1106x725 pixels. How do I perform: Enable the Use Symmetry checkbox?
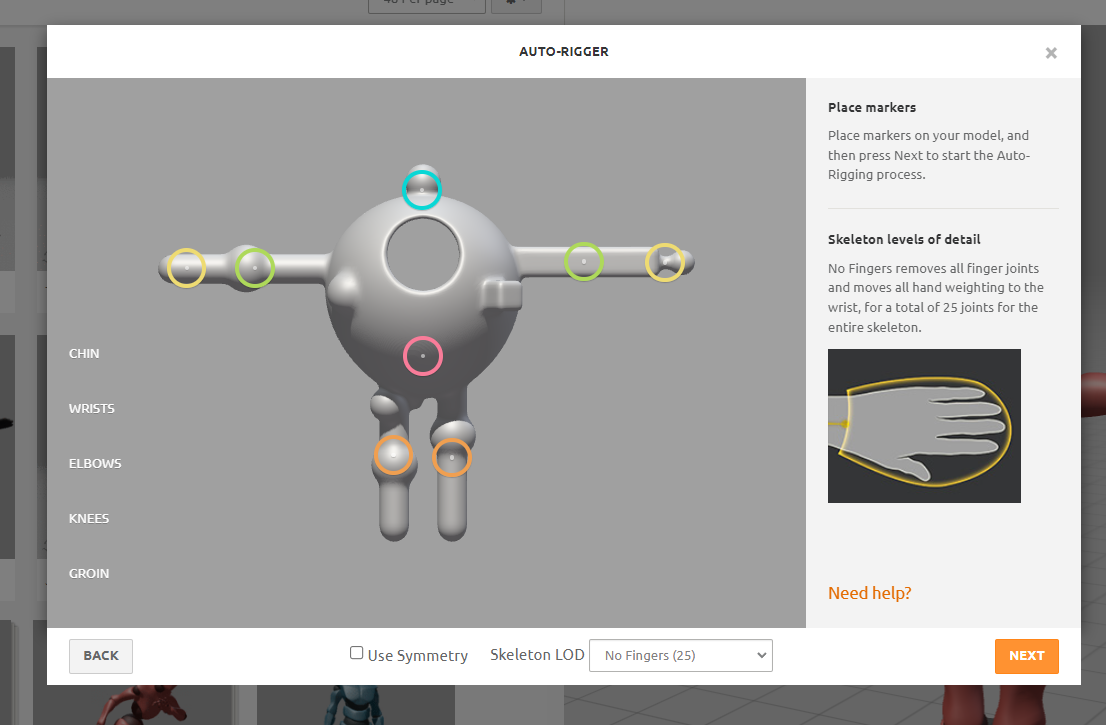(356, 652)
